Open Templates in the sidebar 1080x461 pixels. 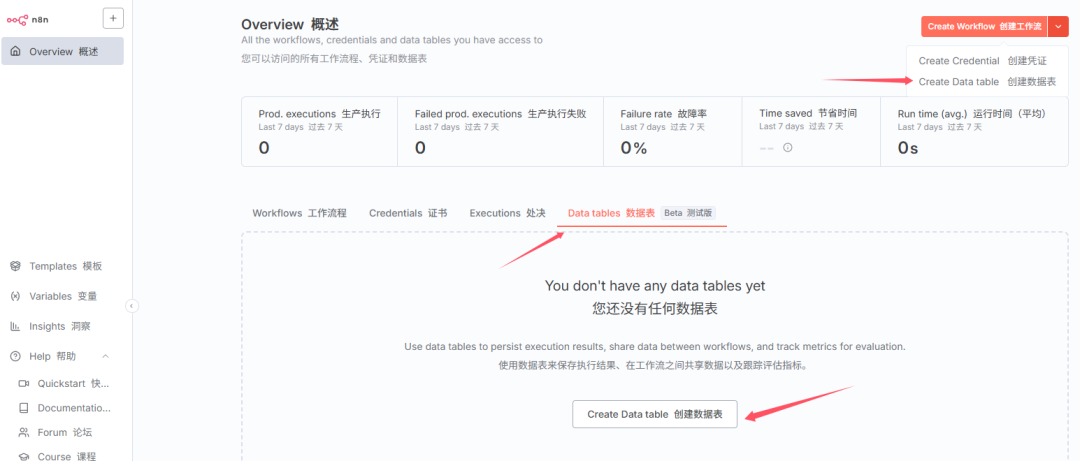point(63,266)
